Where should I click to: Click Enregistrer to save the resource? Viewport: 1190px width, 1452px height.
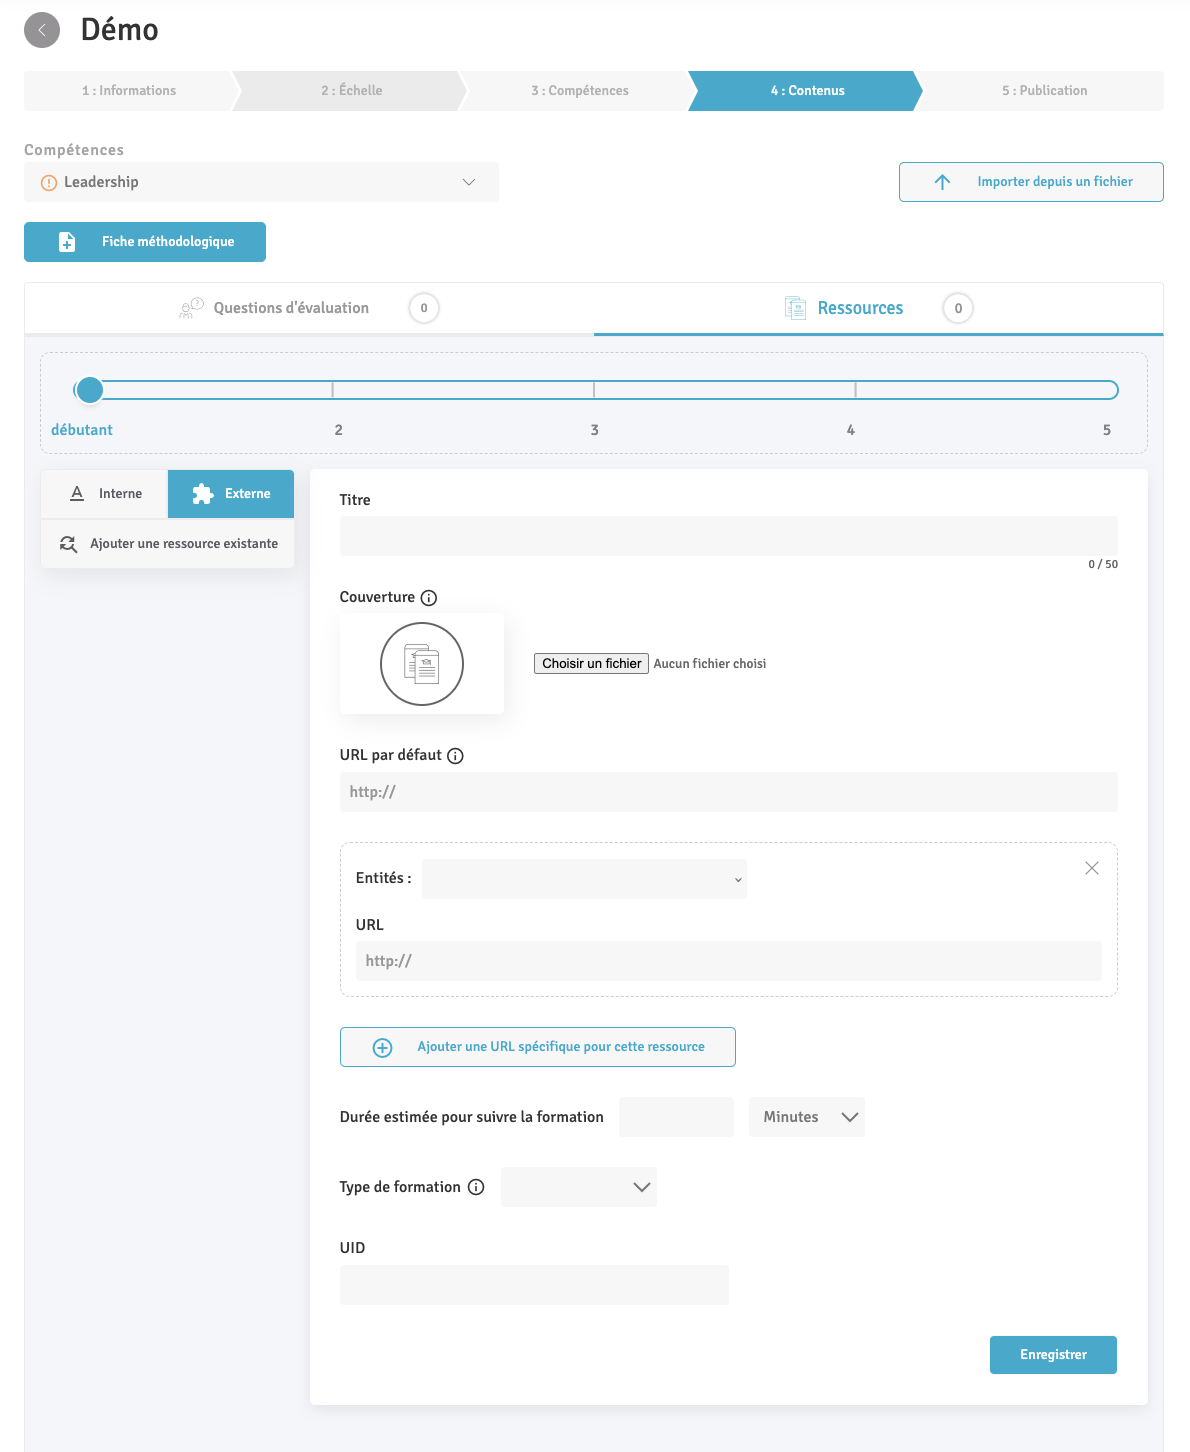[1053, 1355]
